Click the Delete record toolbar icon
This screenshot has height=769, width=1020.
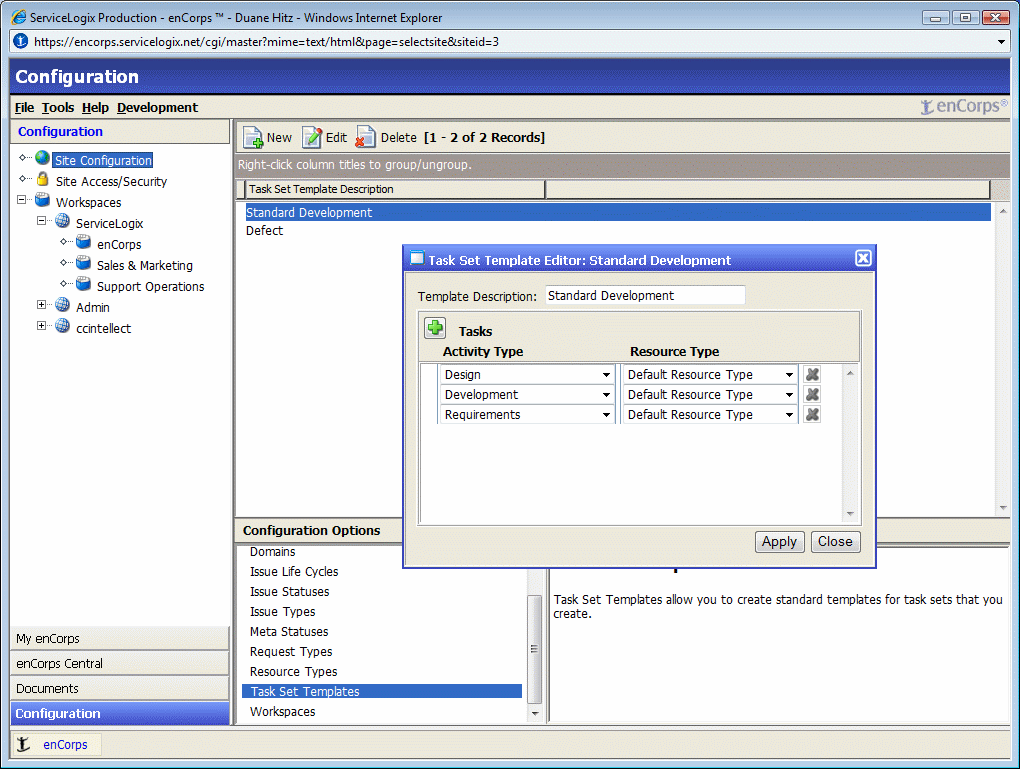[x=366, y=137]
